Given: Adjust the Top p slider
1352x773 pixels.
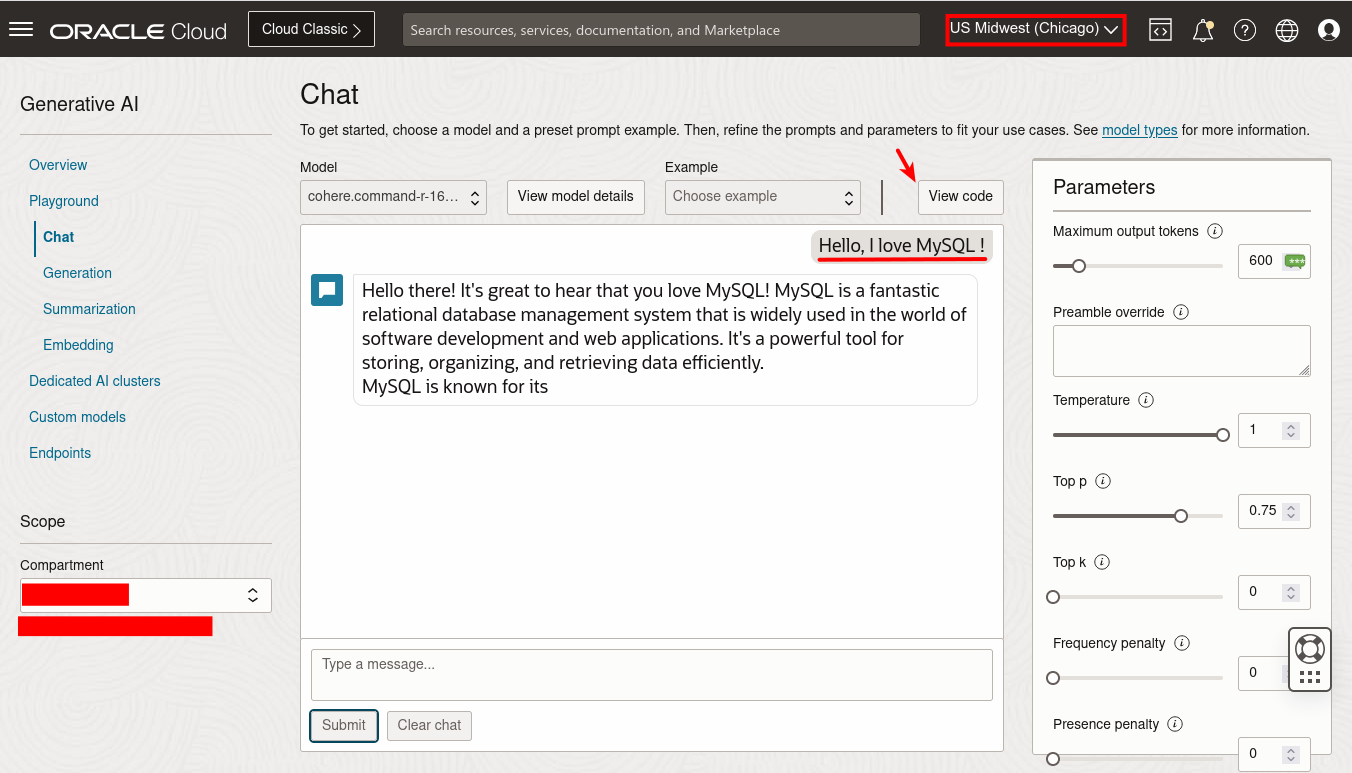Looking at the screenshot, I should tap(1138, 516).
